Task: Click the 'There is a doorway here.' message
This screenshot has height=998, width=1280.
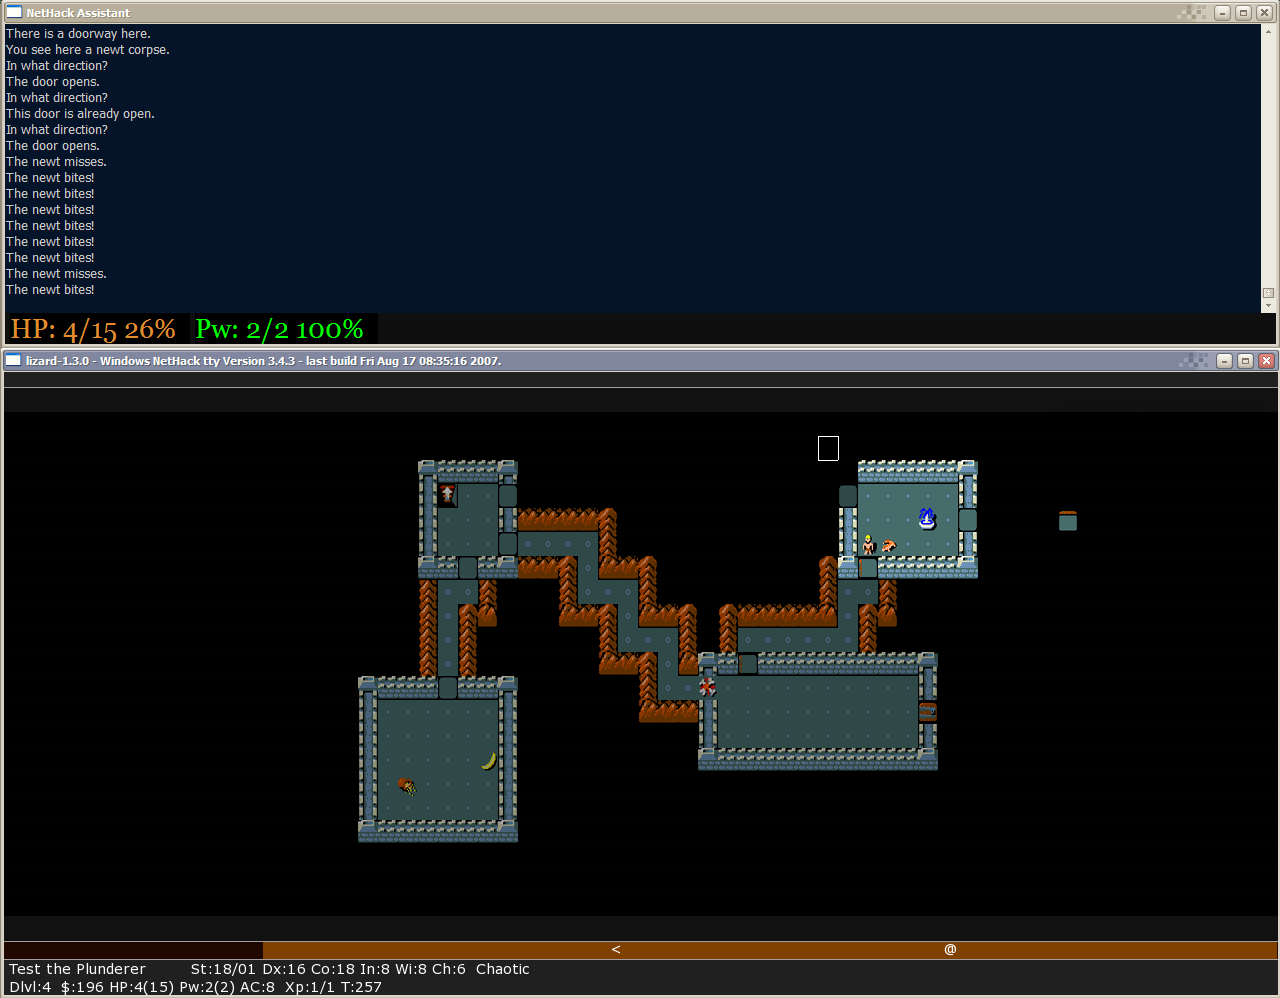Action: click(78, 34)
